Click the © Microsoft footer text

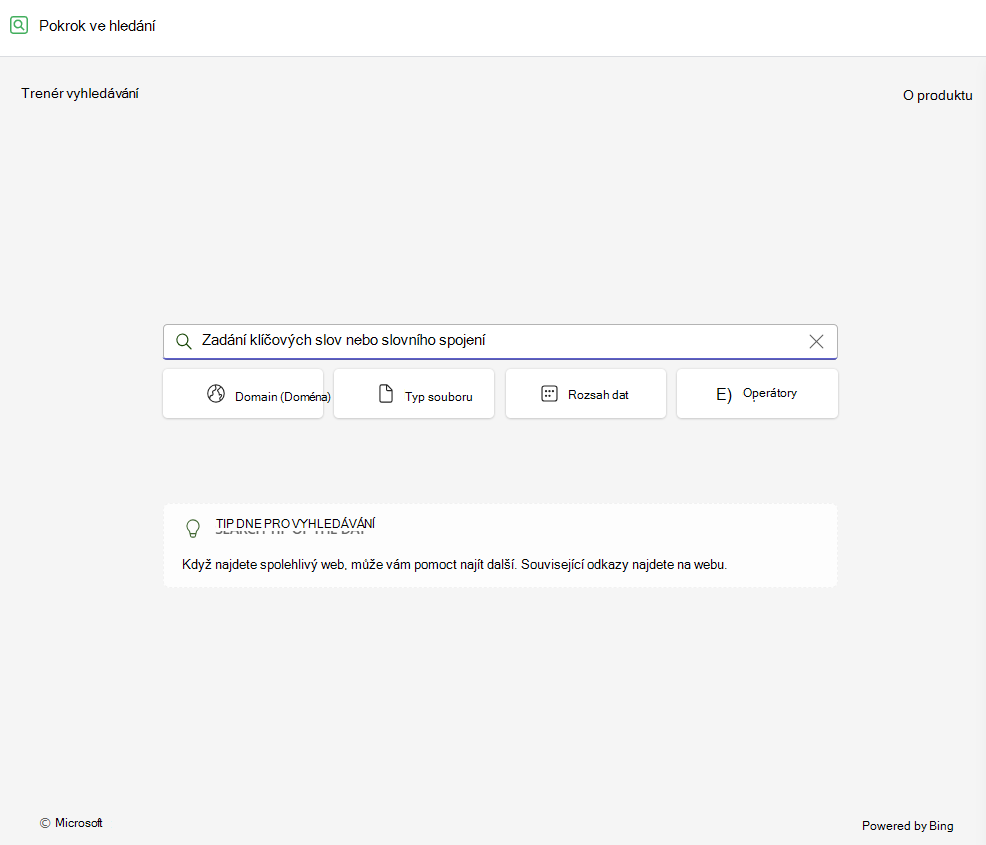click(71, 823)
